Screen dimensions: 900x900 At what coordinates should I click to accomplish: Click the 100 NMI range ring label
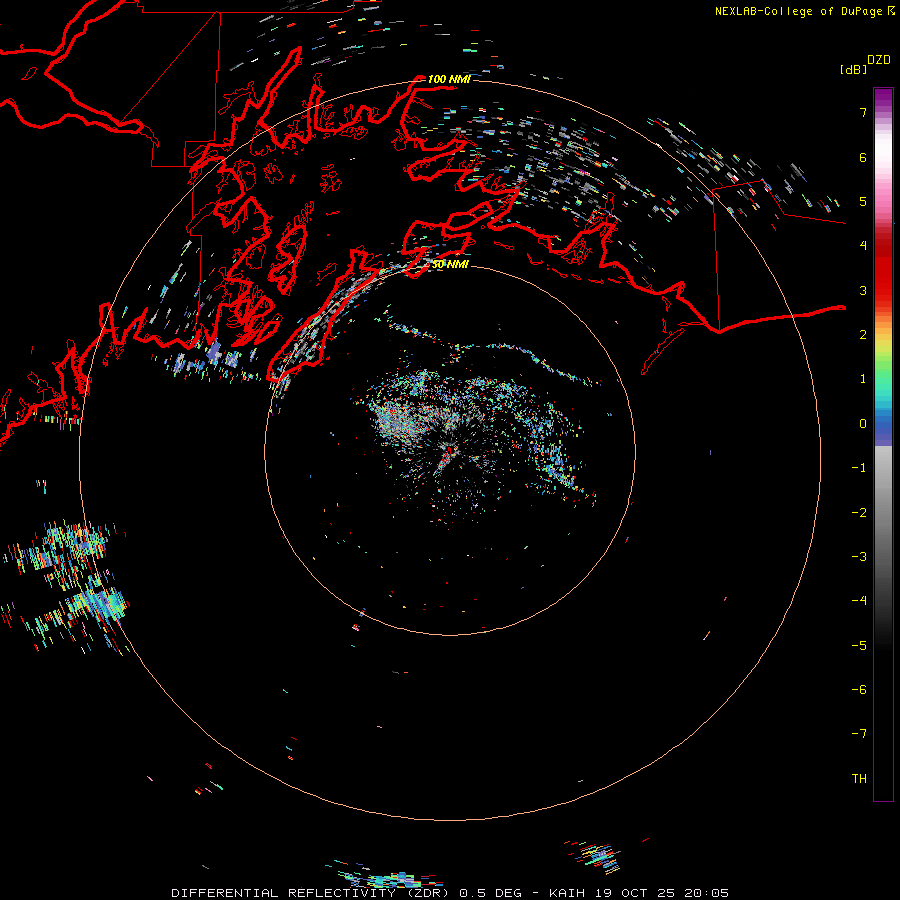point(449,79)
